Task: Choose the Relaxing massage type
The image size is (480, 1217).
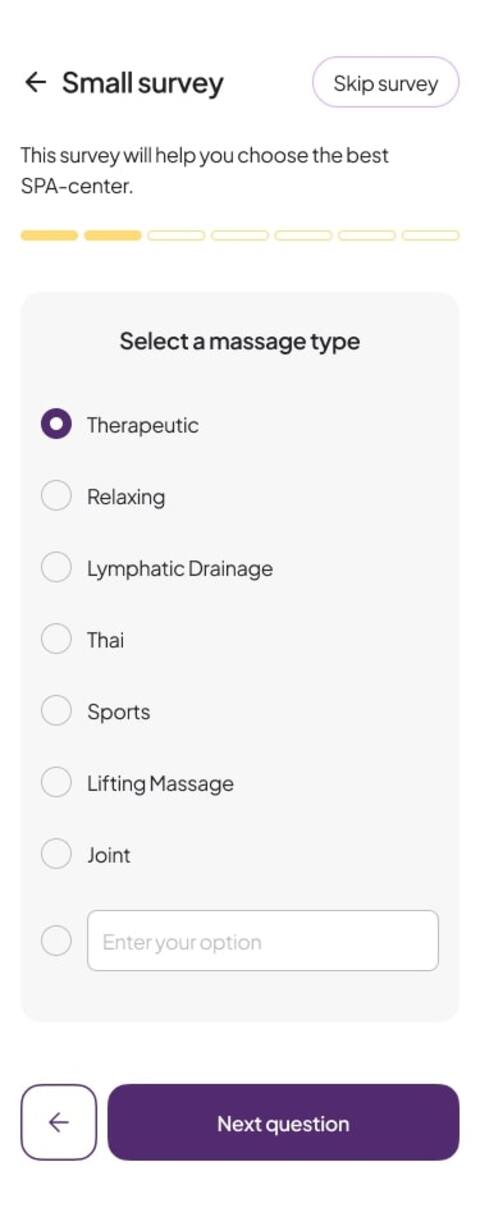Action: click(56, 496)
